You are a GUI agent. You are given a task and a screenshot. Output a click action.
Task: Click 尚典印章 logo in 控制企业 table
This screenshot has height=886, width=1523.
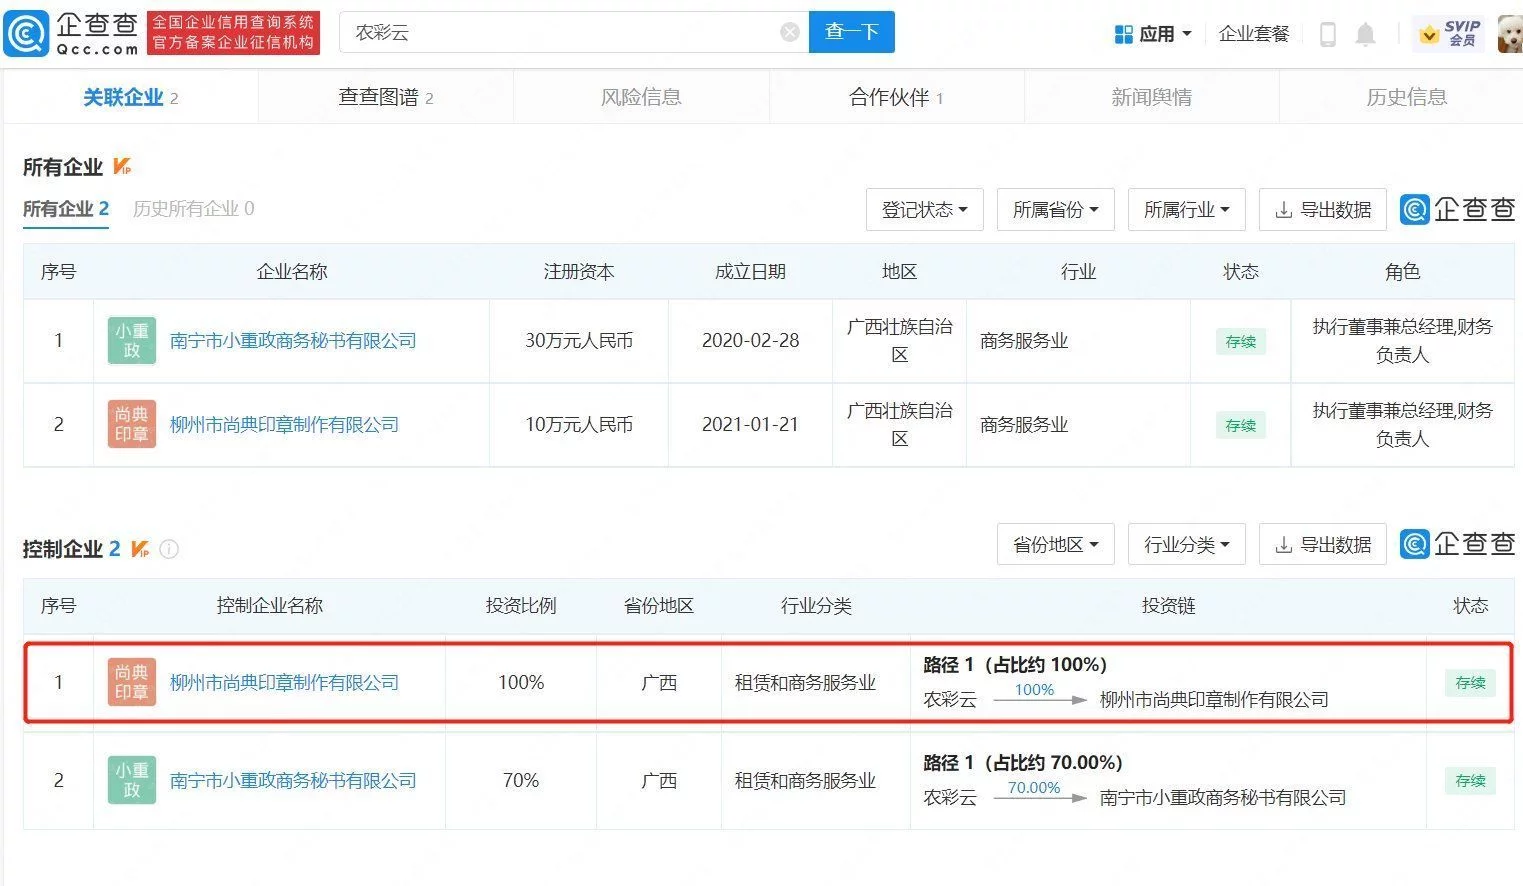tap(132, 682)
